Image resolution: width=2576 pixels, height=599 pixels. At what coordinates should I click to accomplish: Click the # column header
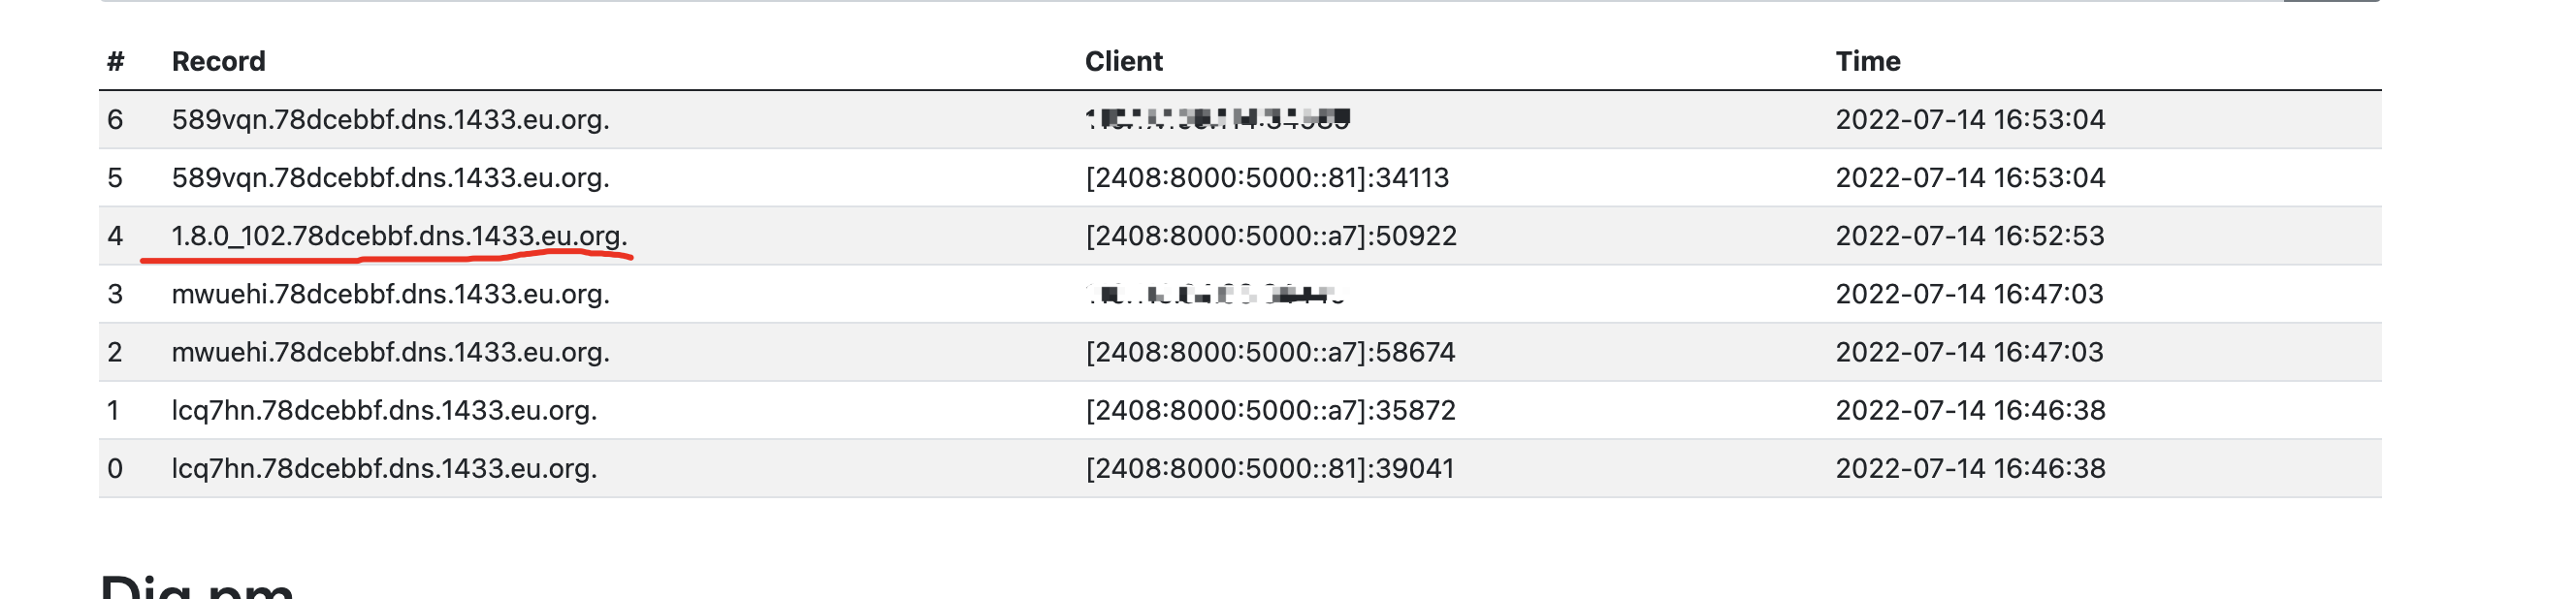(x=115, y=62)
